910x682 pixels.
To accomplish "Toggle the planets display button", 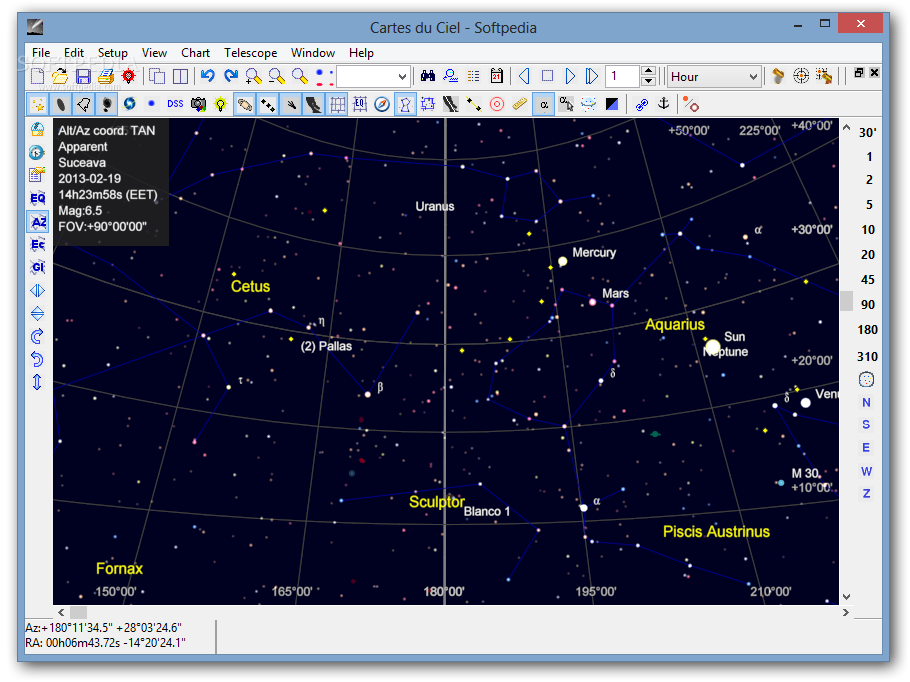I will pos(244,104).
